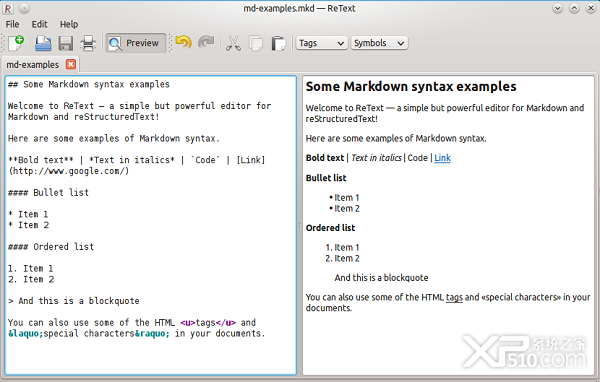Cut selection with the scissors icon
The image size is (600, 382).
(233, 43)
